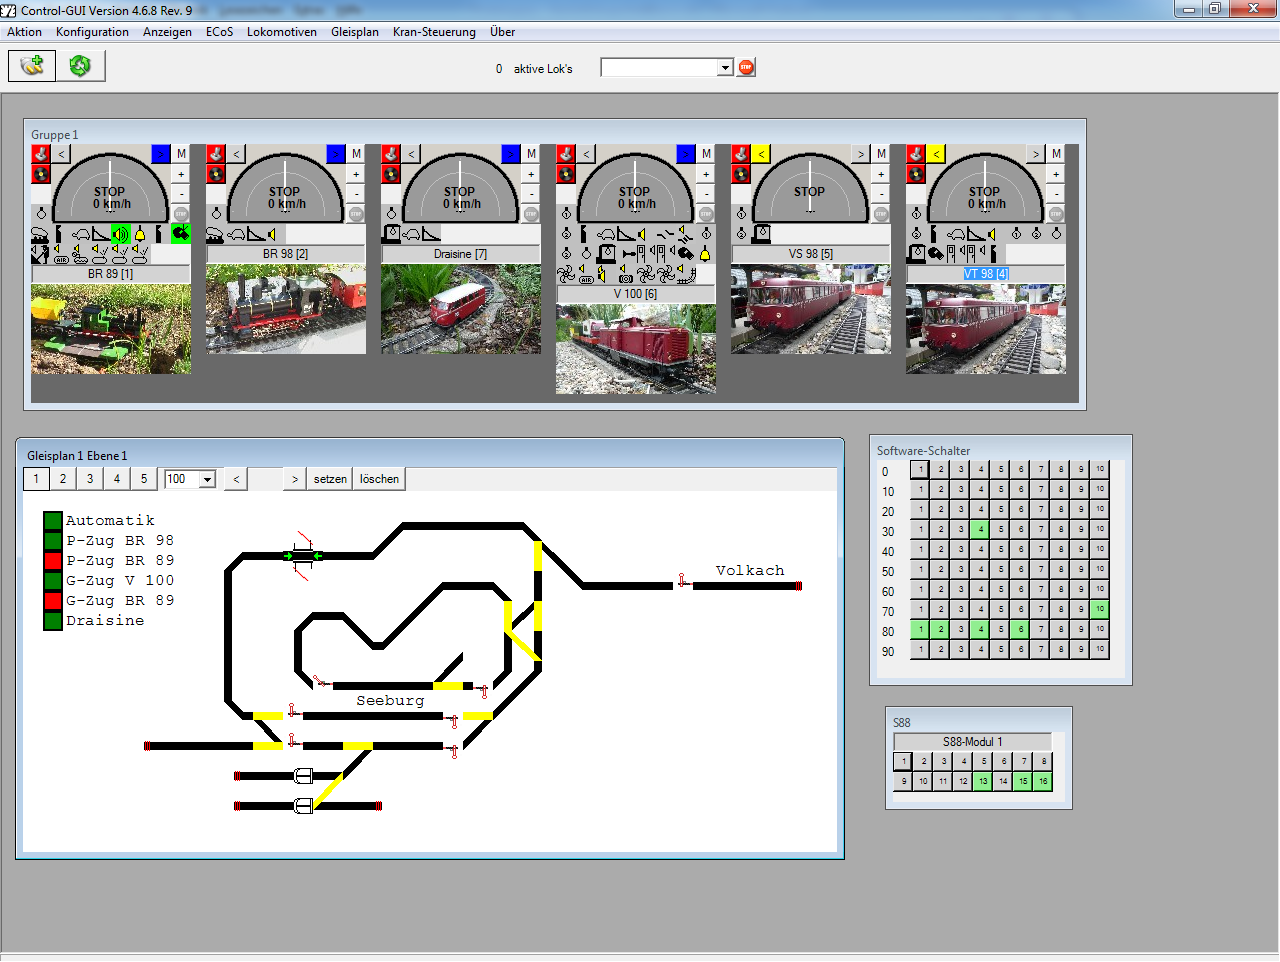Click the red record disc icon on the Draisine panel

(391, 174)
